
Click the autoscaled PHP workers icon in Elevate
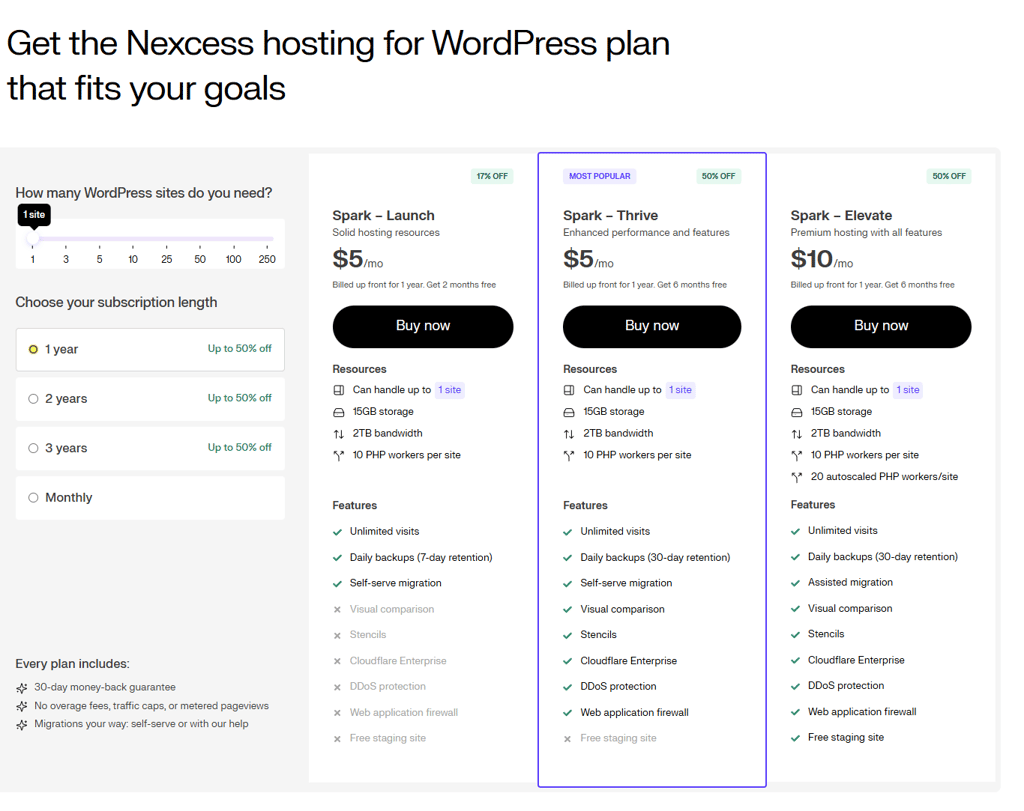(797, 477)
